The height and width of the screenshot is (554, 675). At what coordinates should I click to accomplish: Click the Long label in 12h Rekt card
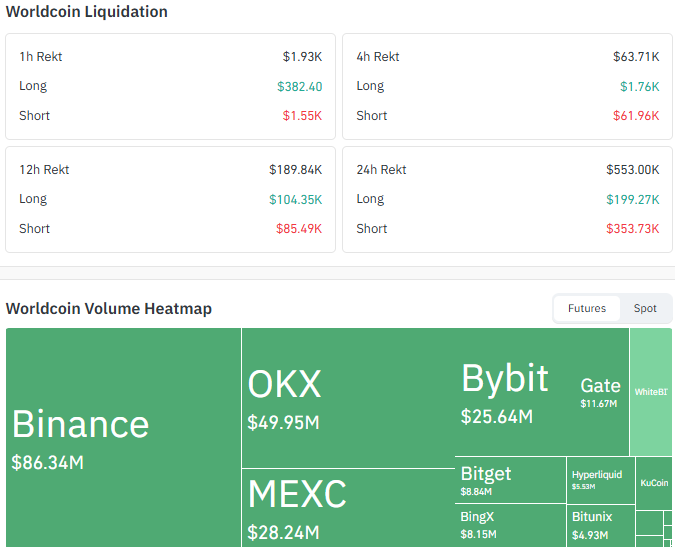point(33,199)
